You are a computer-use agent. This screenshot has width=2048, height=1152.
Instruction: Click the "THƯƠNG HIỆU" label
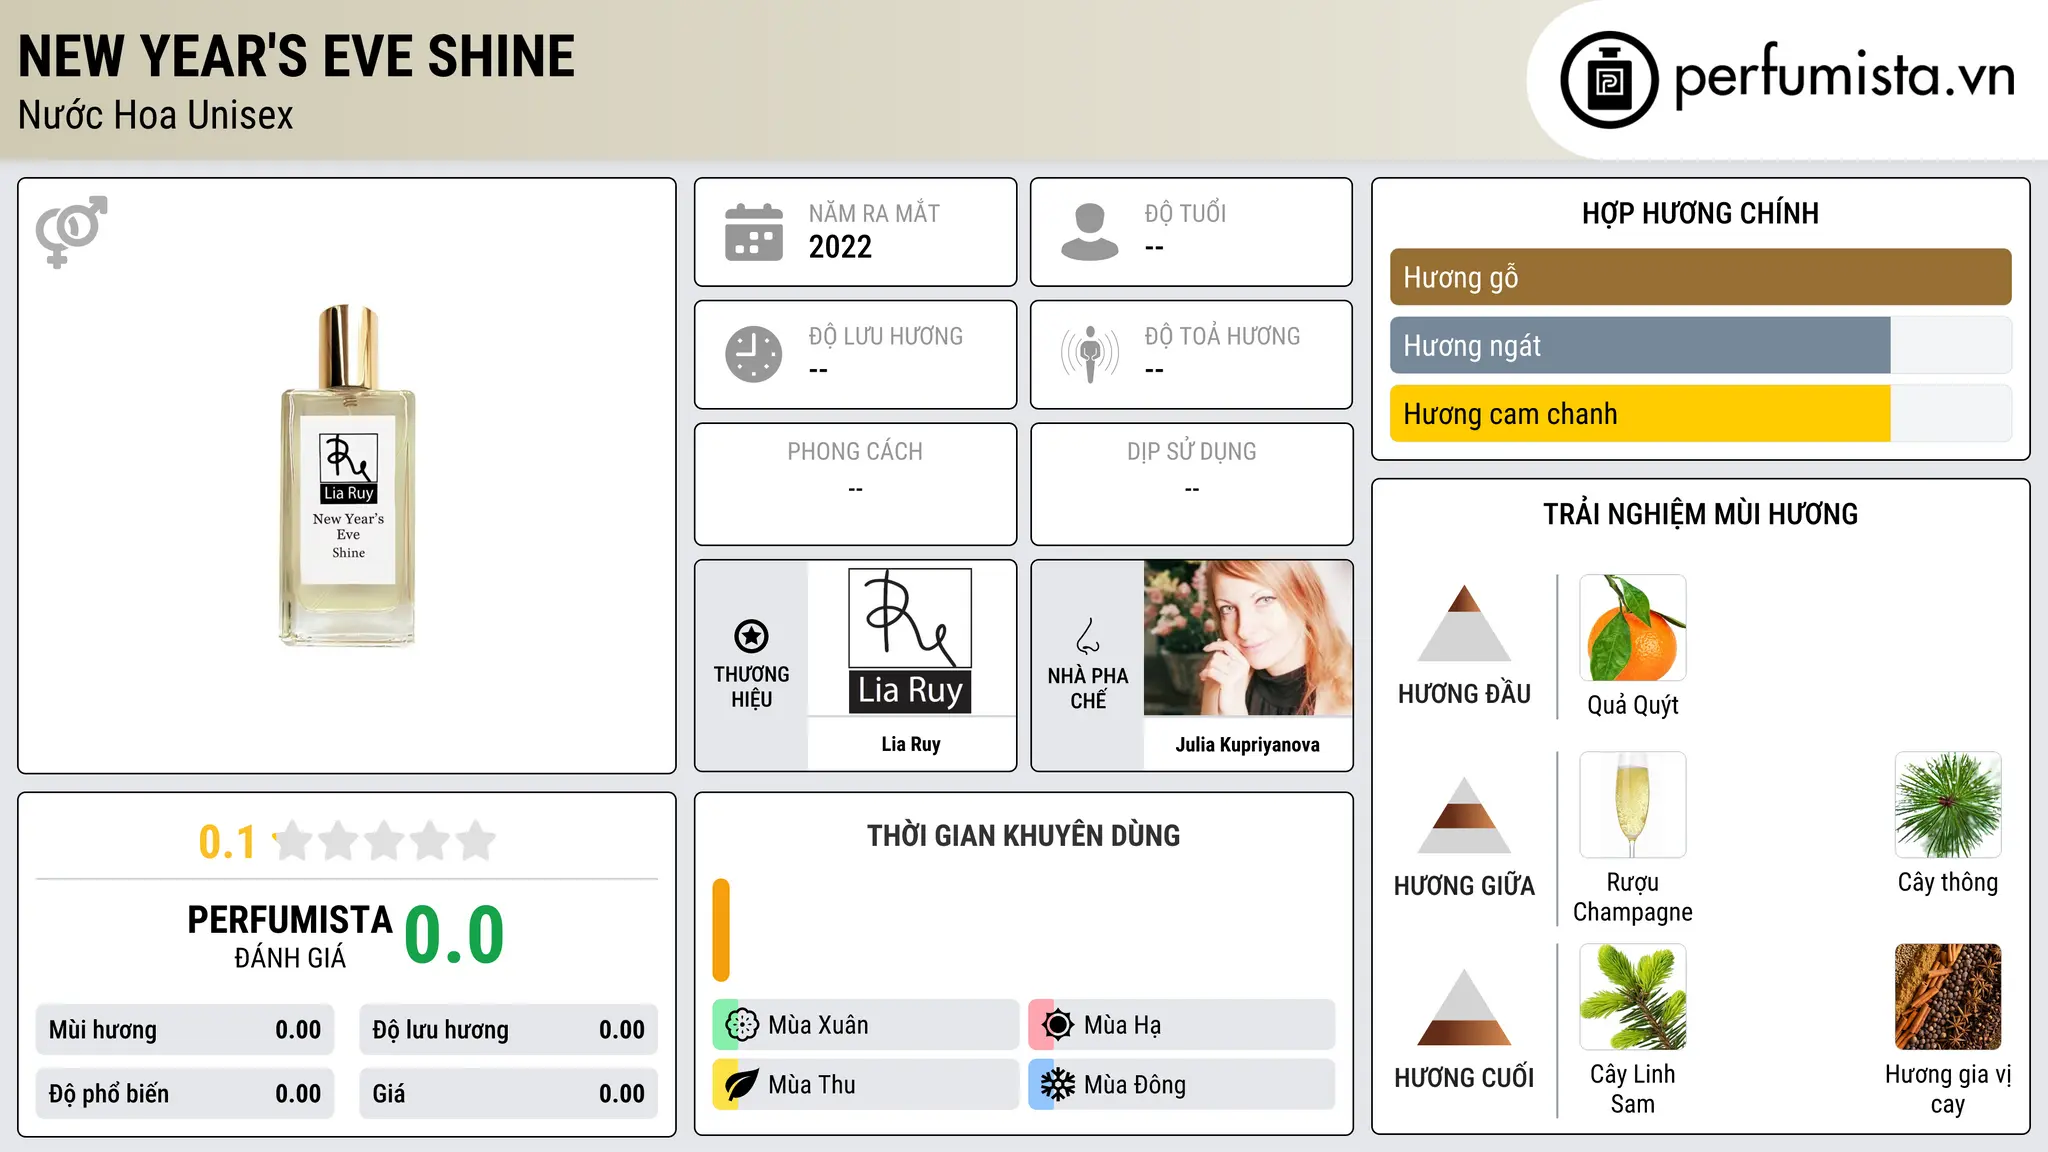(x=751, y=687)
